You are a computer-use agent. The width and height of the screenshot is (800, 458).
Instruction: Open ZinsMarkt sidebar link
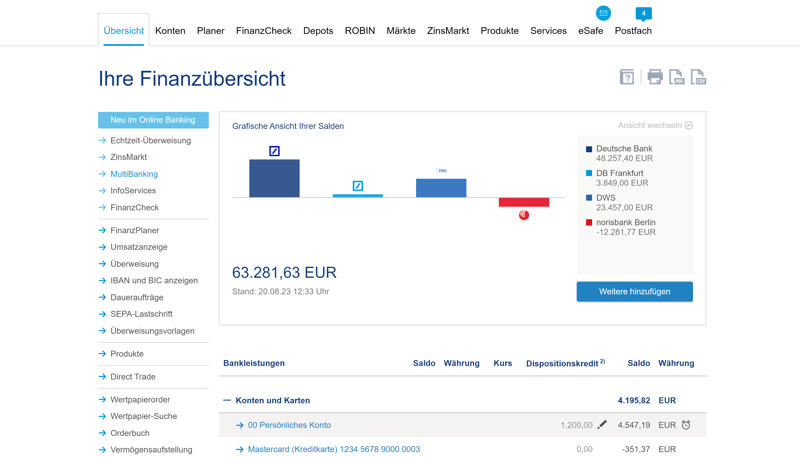(129, 157)
